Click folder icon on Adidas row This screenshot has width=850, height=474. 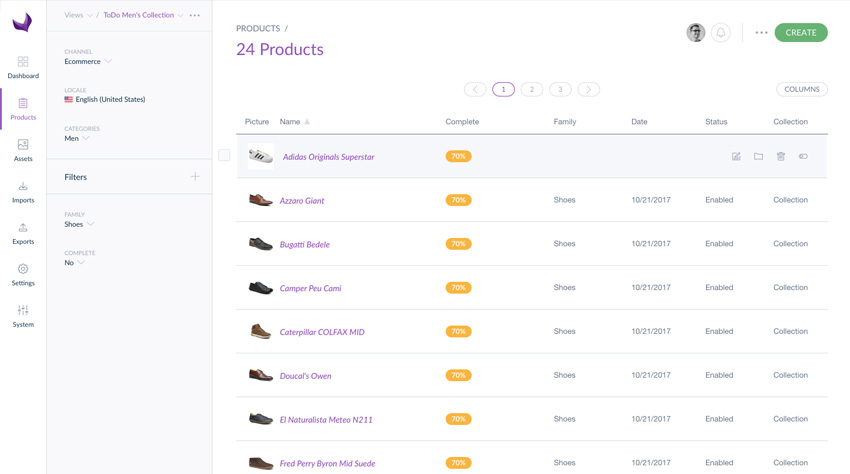[x=758, y=156]
